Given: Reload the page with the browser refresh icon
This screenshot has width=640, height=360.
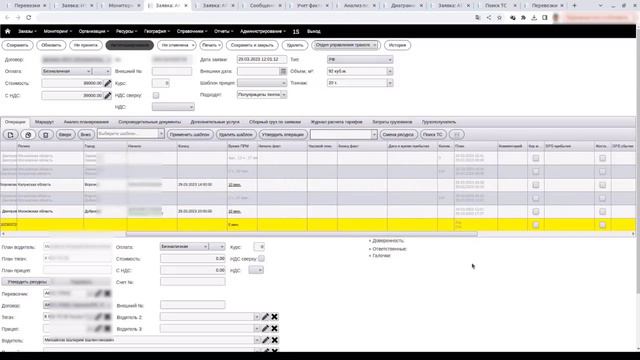Looking at the screenshot, I should click(29, 18).
